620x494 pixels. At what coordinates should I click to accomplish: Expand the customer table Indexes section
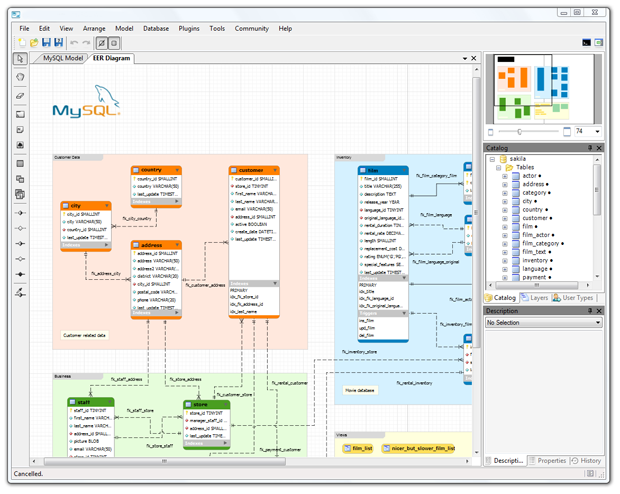(275, 284)
